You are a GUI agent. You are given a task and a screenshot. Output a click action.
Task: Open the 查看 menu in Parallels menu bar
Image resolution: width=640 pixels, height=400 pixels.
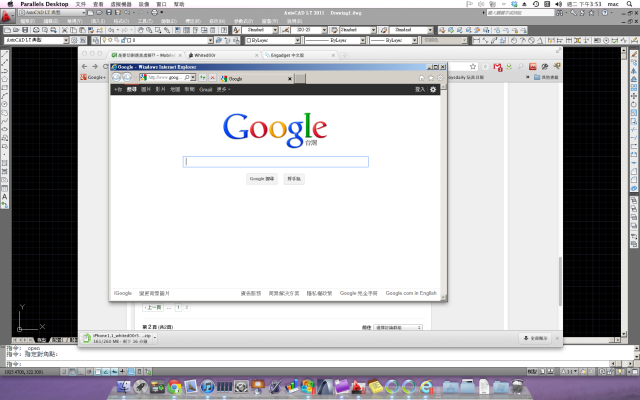98,4
